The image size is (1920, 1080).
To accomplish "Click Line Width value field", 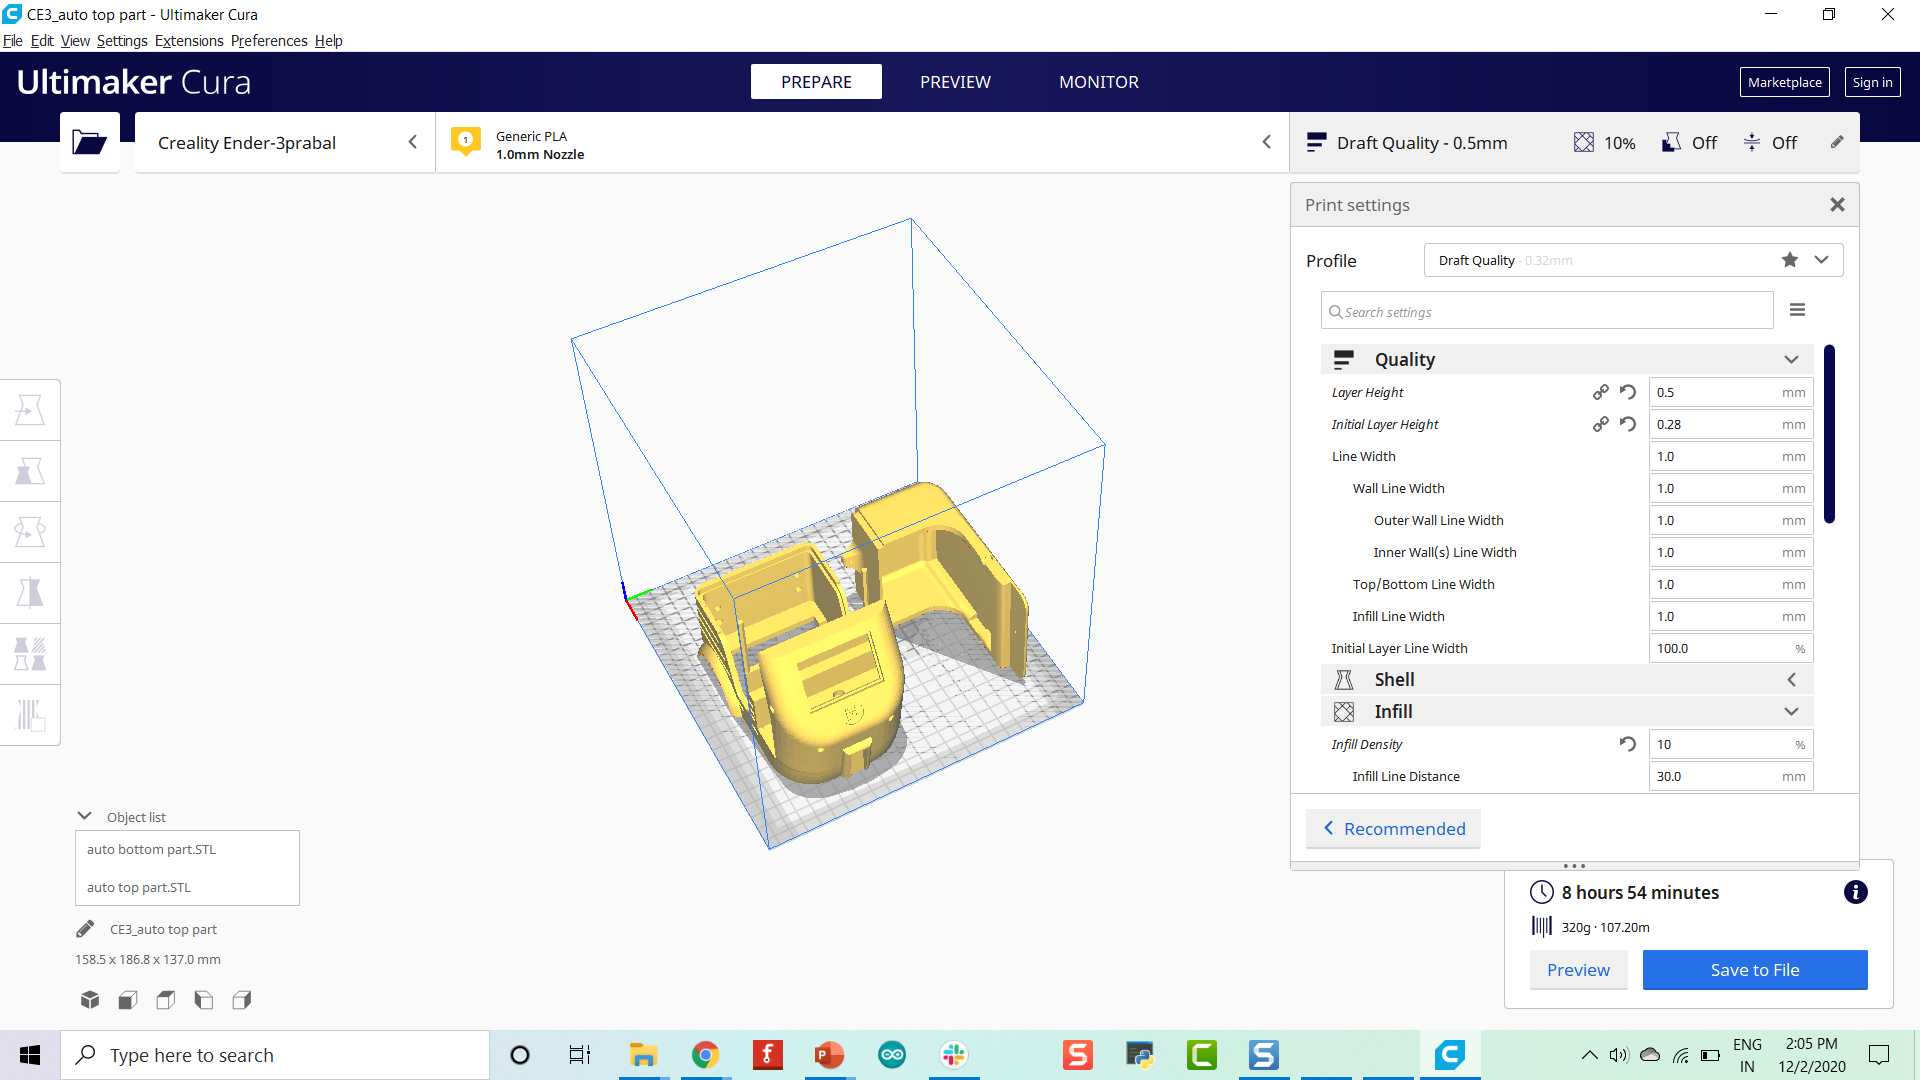I will 1730,456.
